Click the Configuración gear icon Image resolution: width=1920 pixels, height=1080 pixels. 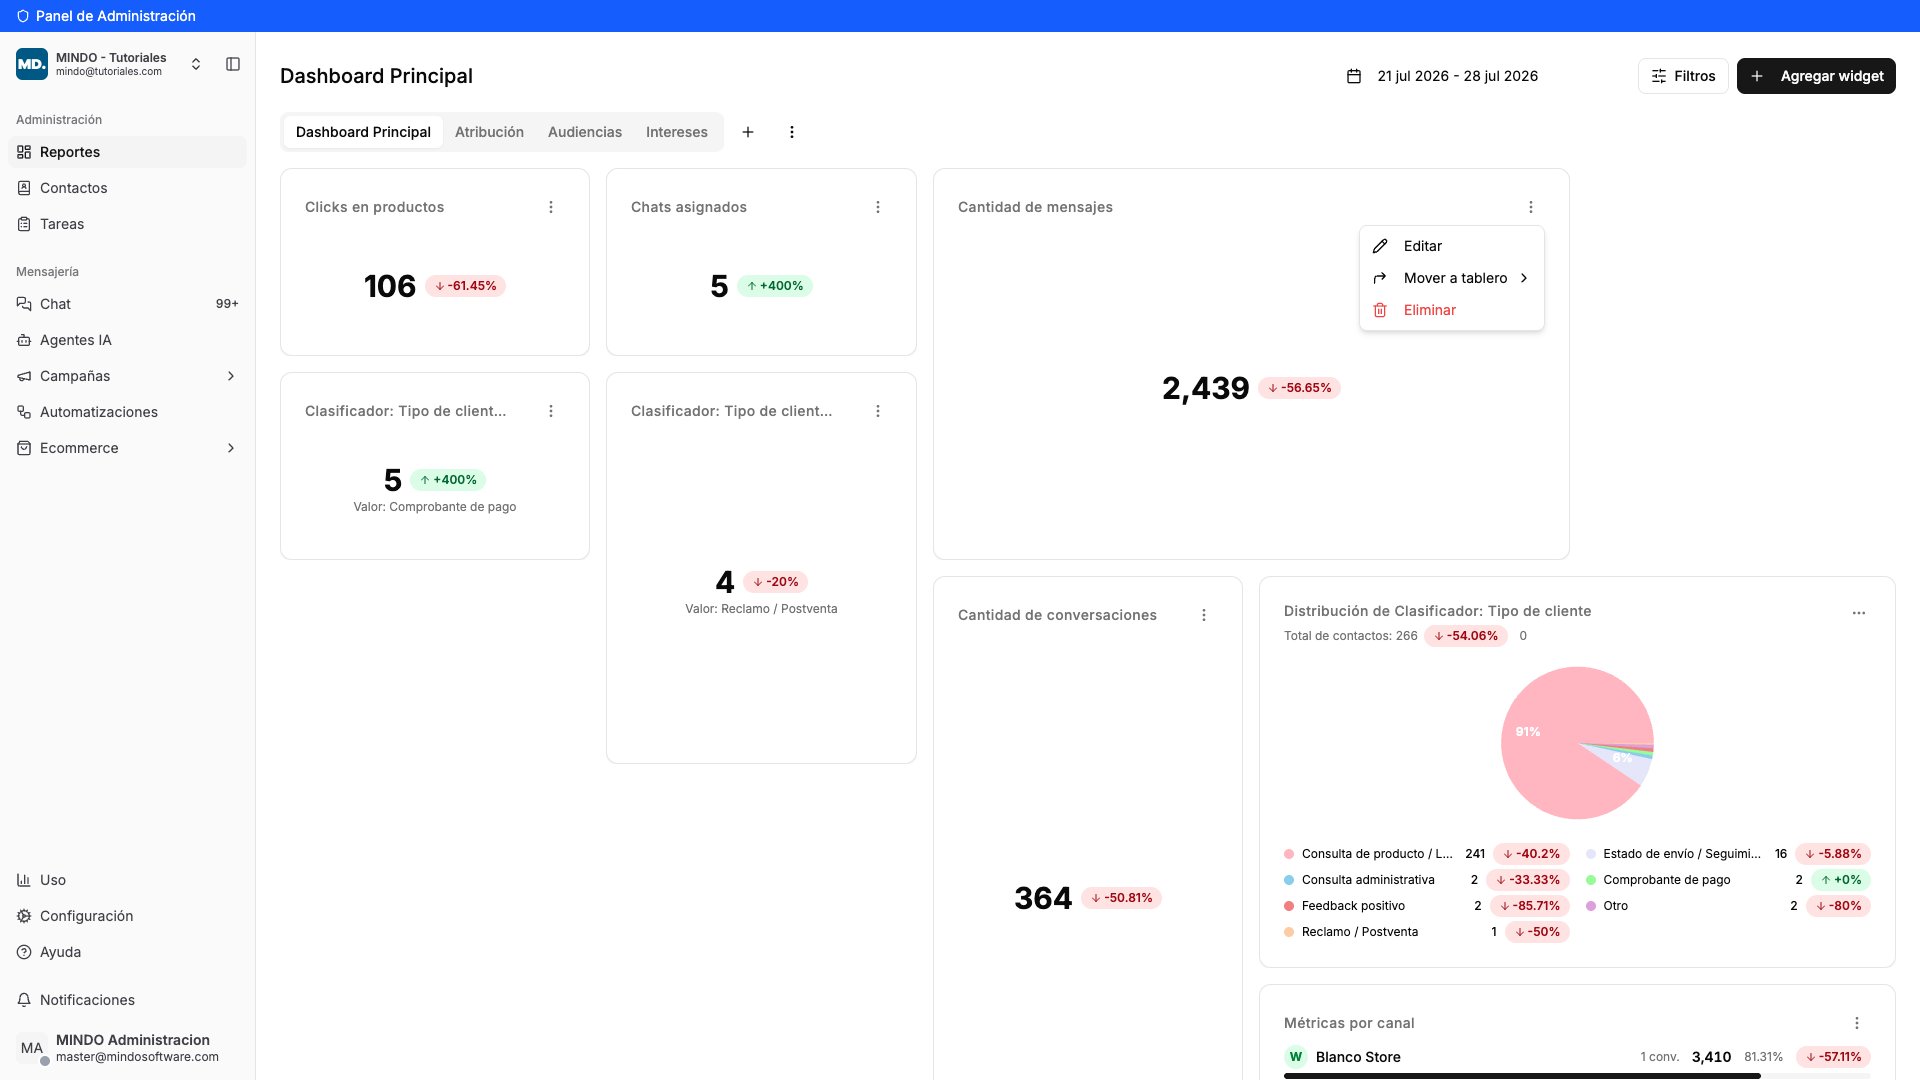[x=24, y=916]
